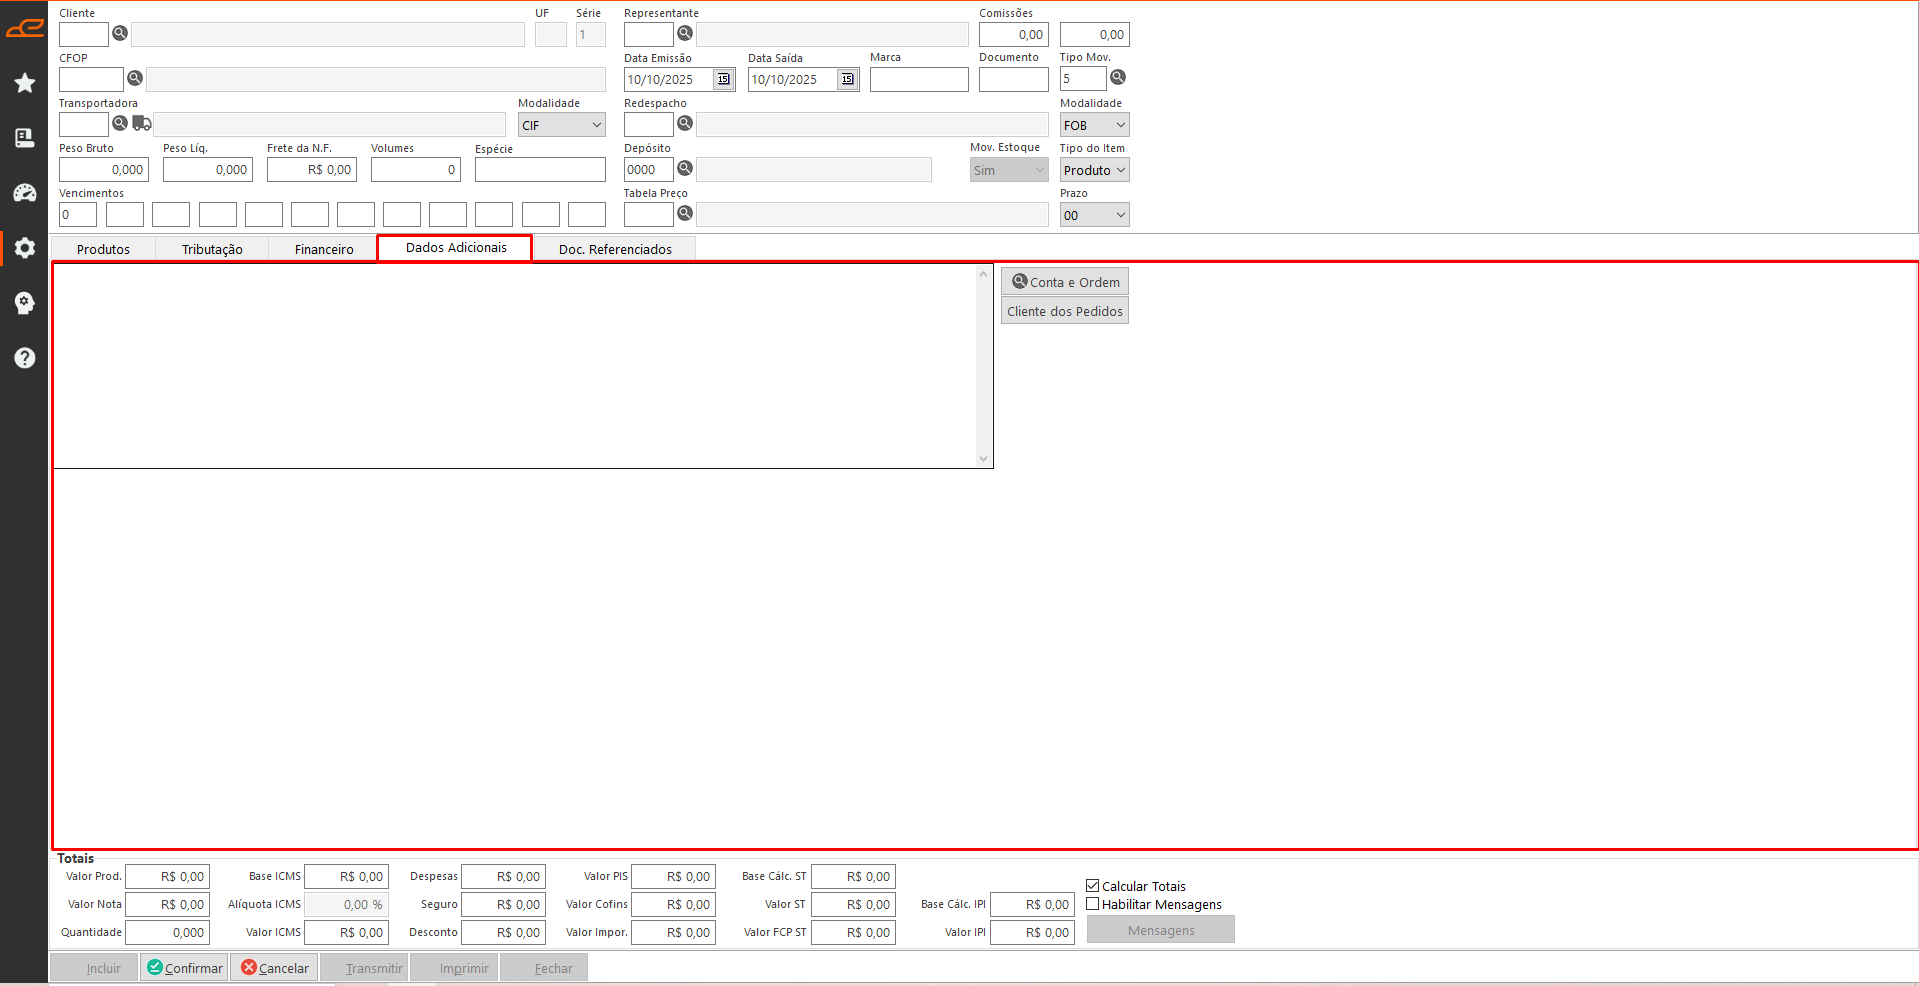Image resolution: width=1919 pixels, height=986 pixels.
Task: Switch to the Tributação tab
Action: tap(212, 249)
